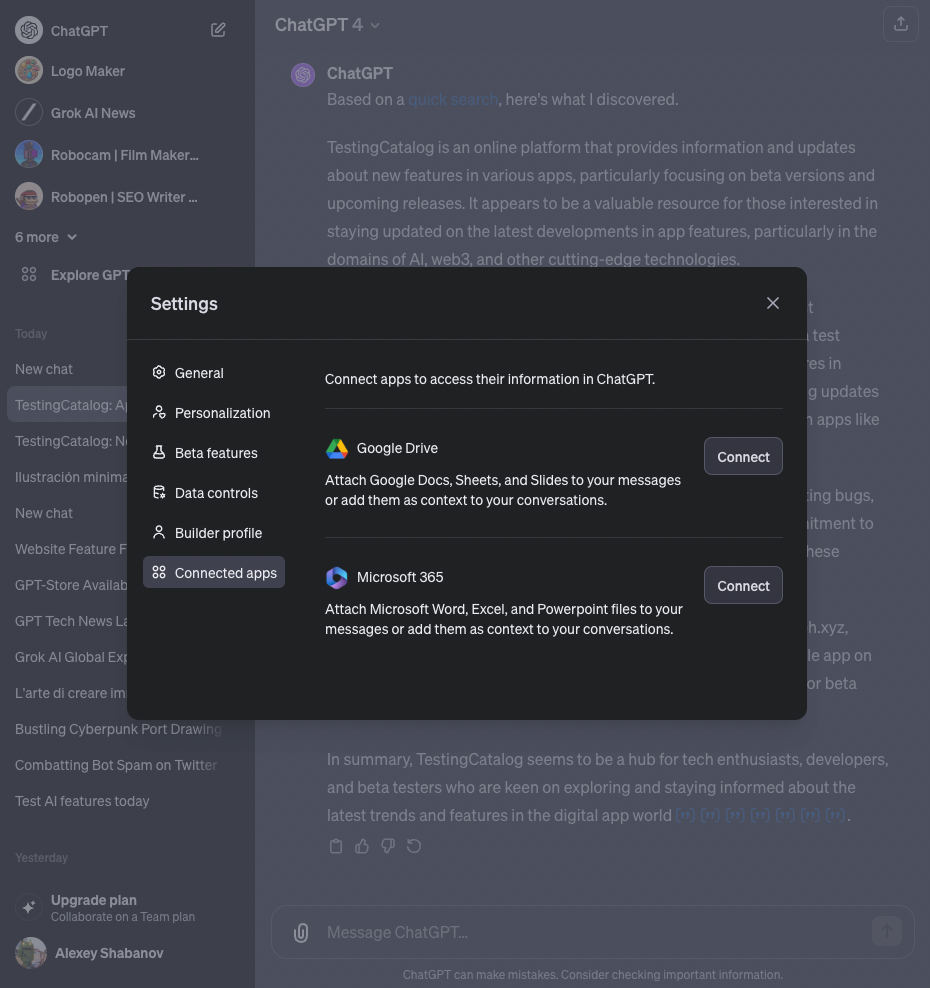This screenshot has width=930, height=988.
Task: Click the ChatGPT logo in sidebar
Action: (29, 30)
